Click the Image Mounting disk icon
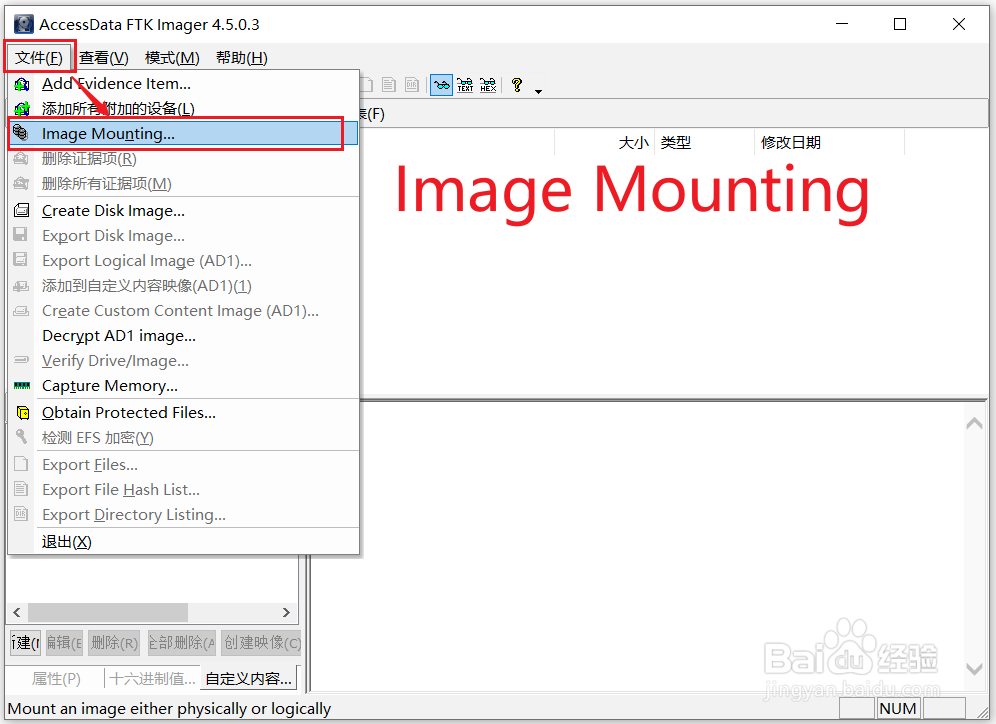This screenshot has width=996, height=724. (x=21, y=133)
